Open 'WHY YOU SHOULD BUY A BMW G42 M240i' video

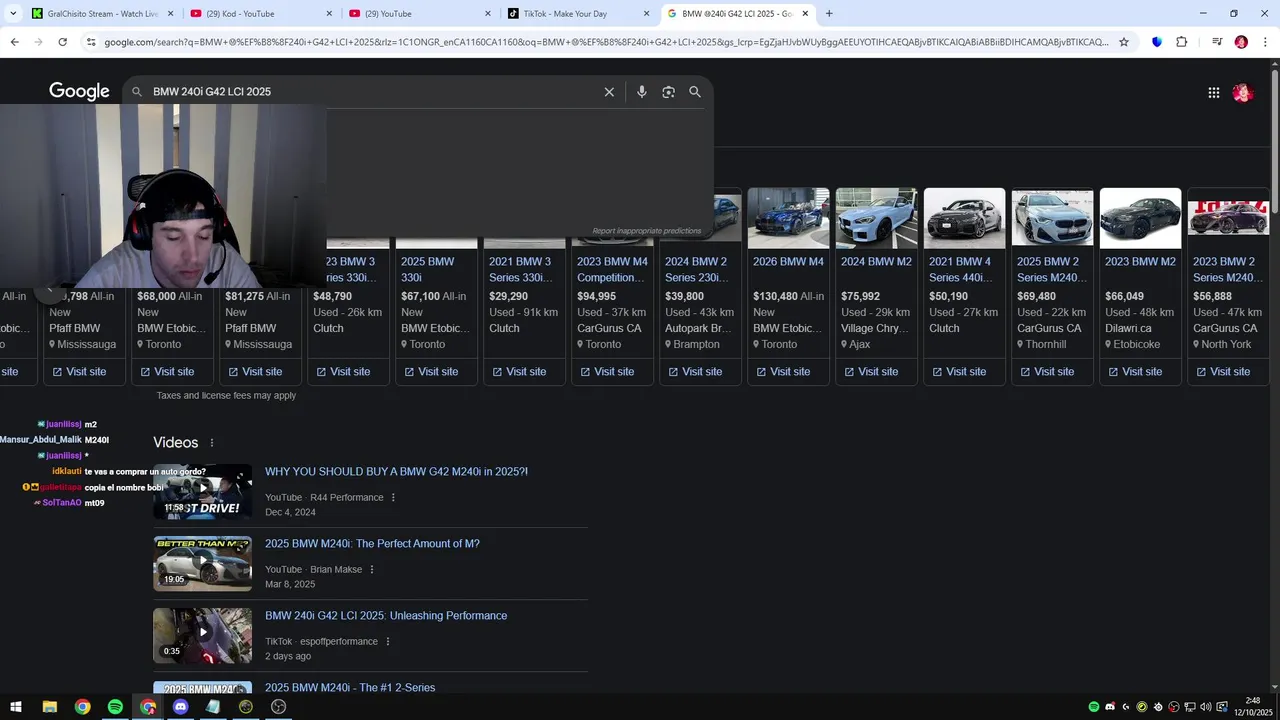coord(396,472)
